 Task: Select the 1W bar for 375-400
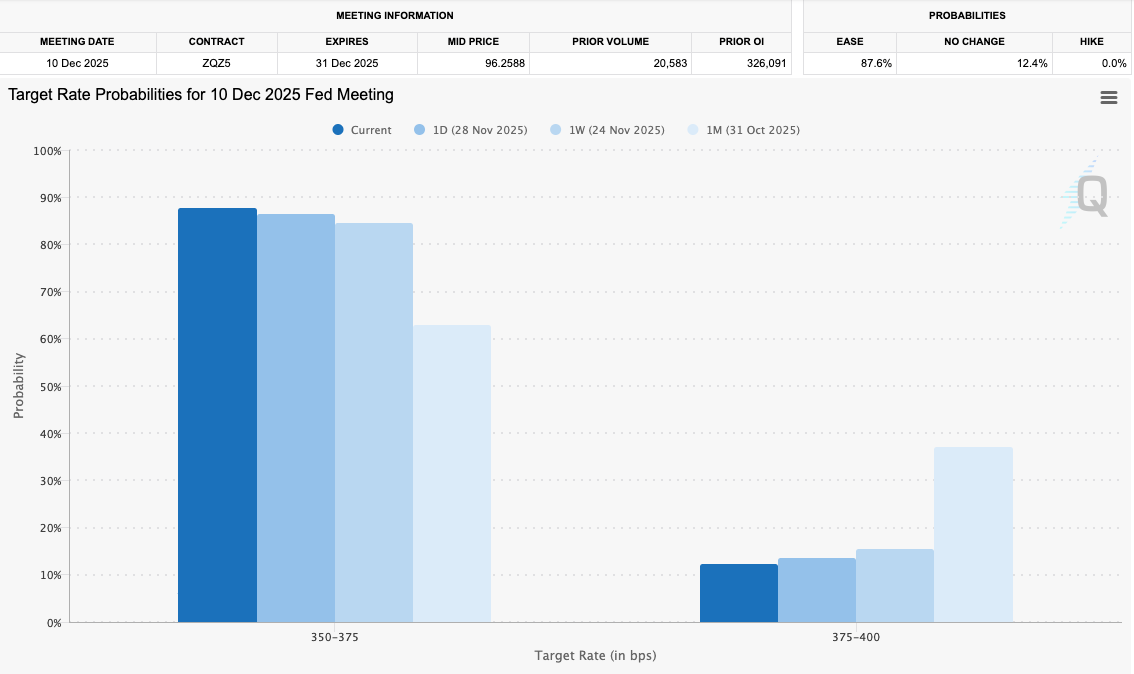coord(894,585)
